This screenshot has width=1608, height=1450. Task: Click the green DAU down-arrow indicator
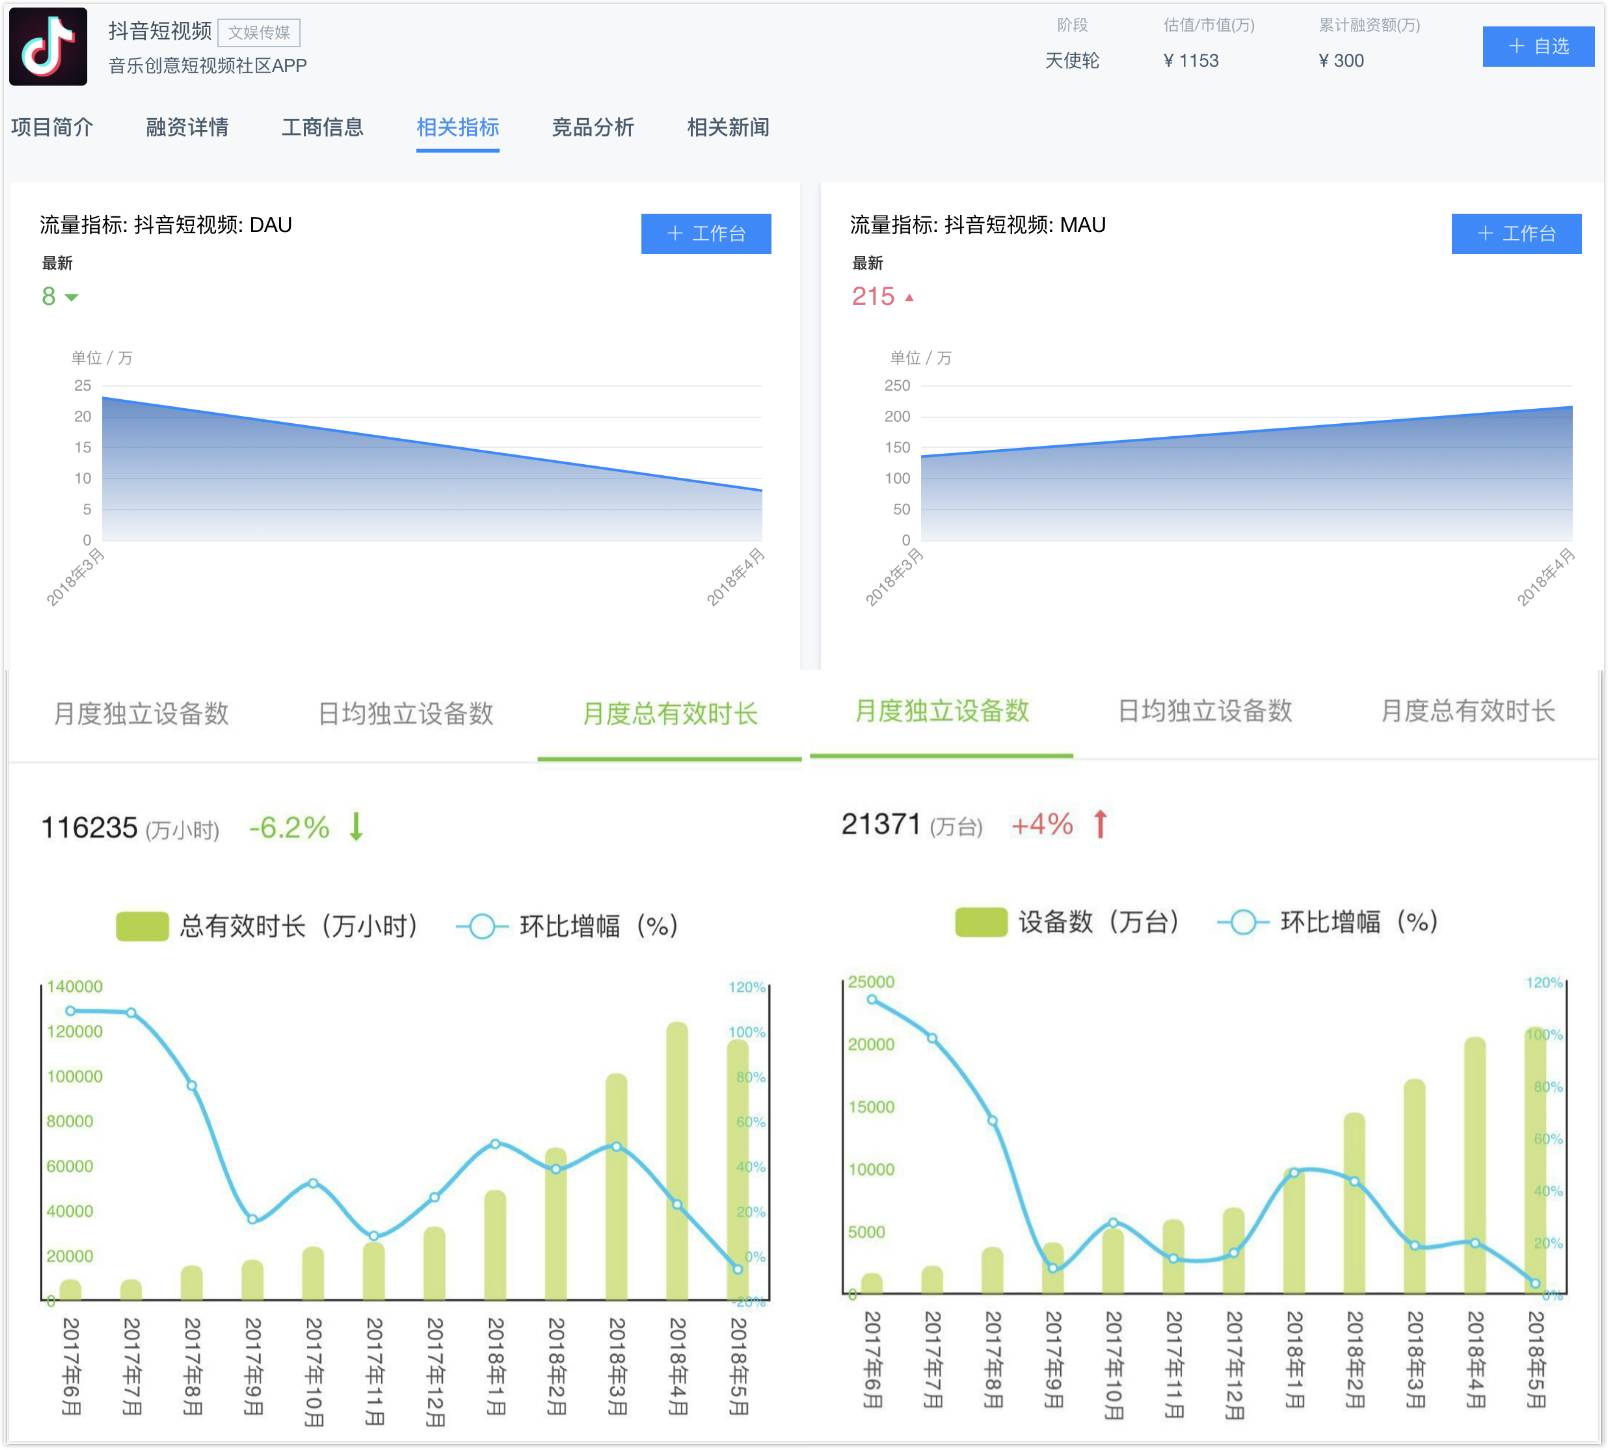click(71, 297)
